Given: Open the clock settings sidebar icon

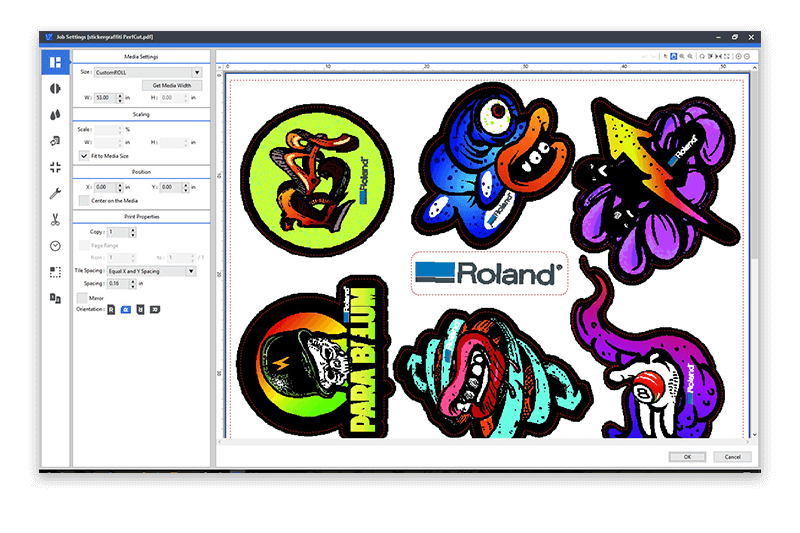Looking at the screenshot, I should click(x=54, y=245).
